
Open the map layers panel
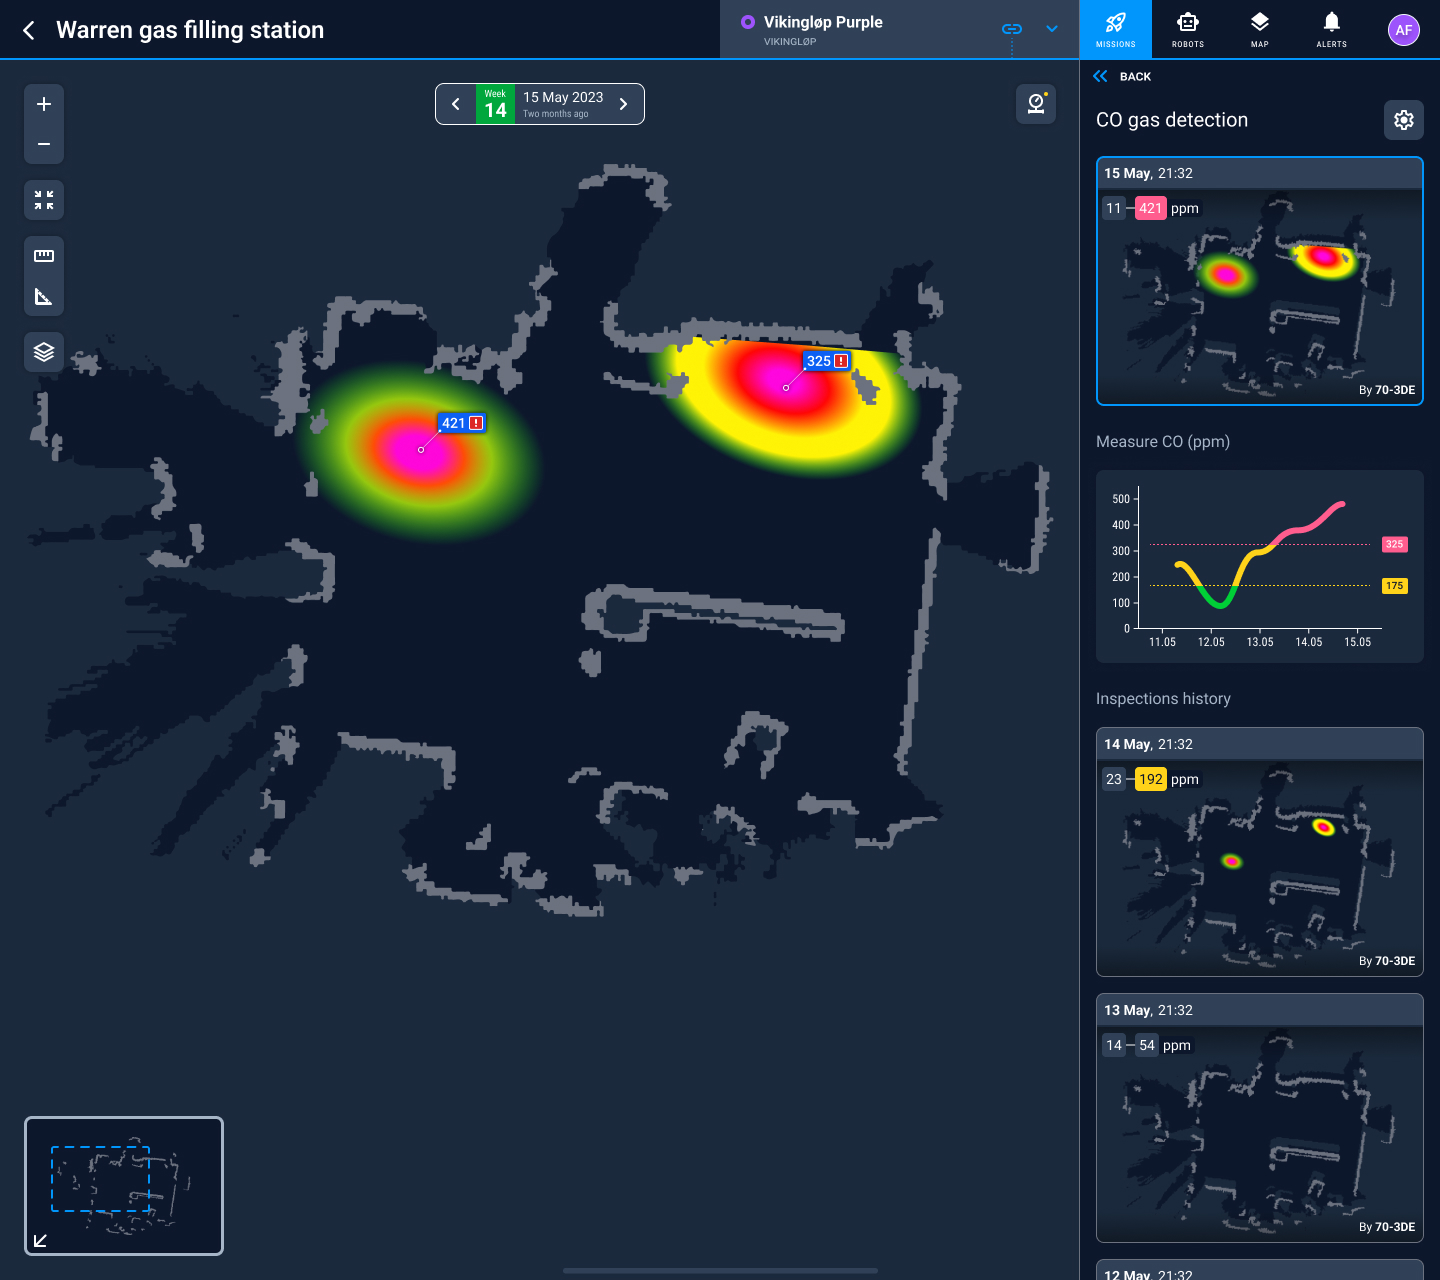point(44,352)
